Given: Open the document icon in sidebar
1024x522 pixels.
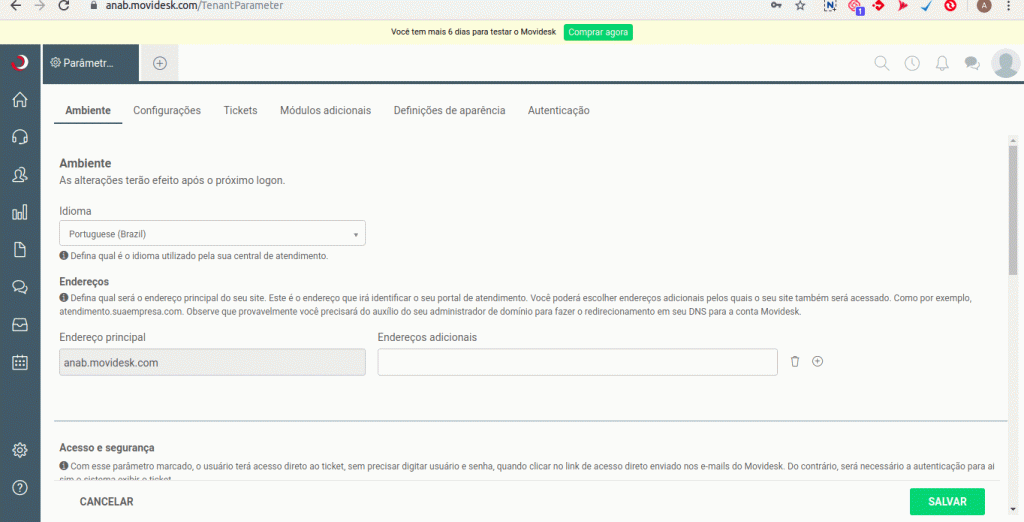Looking at the screenshot, I should coord(19,249).
